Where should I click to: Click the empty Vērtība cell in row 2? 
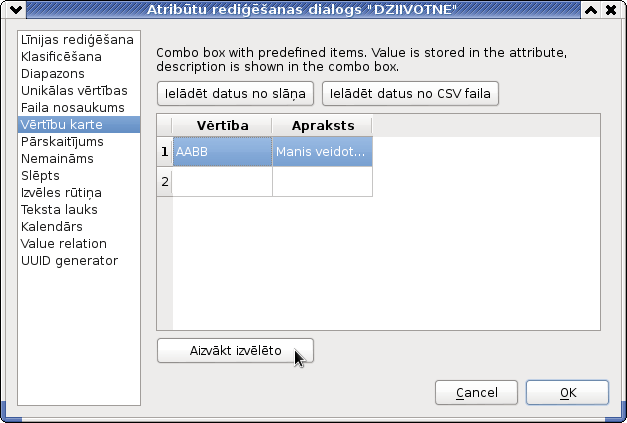click(222, 182)
